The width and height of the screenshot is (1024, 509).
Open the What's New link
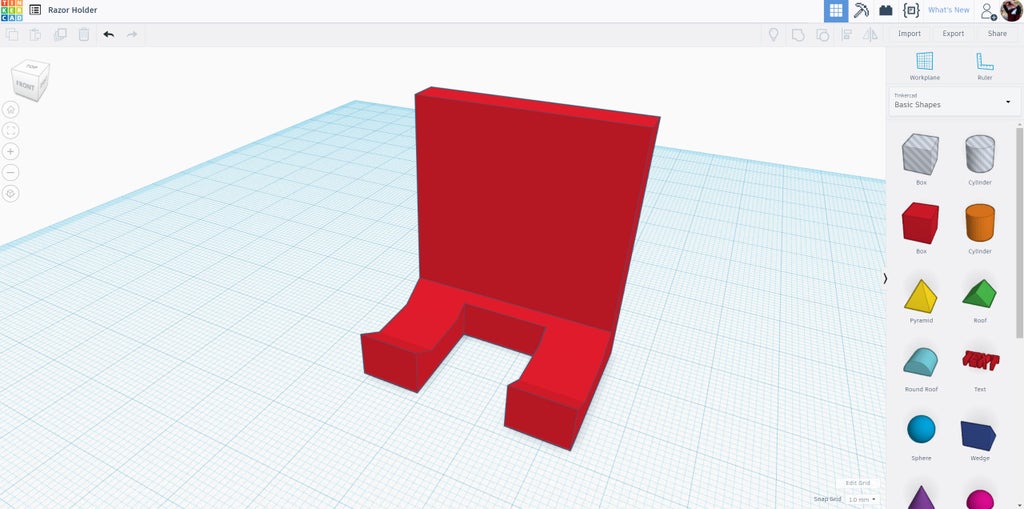pyautogui.click(x=948, y=10)
